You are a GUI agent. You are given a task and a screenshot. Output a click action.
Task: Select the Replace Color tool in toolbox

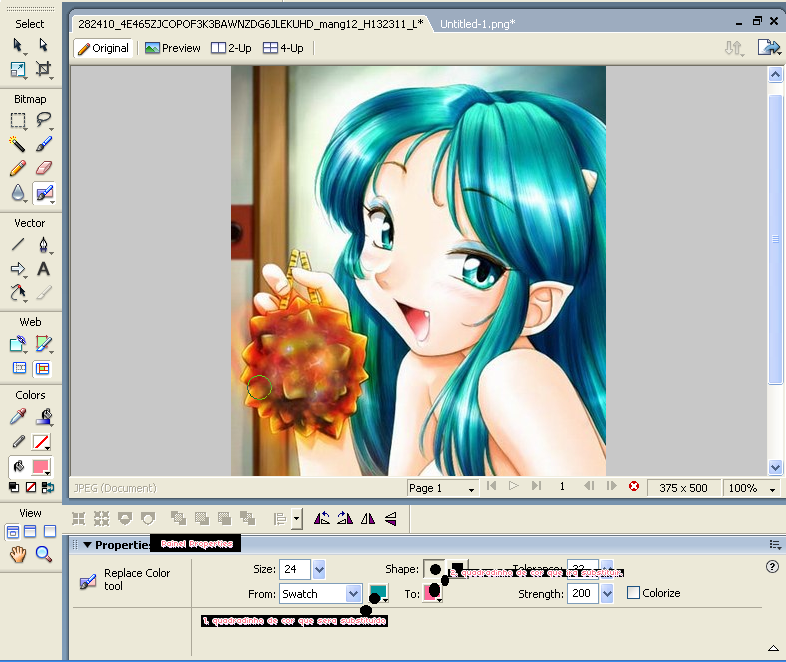tap(44, 193)
